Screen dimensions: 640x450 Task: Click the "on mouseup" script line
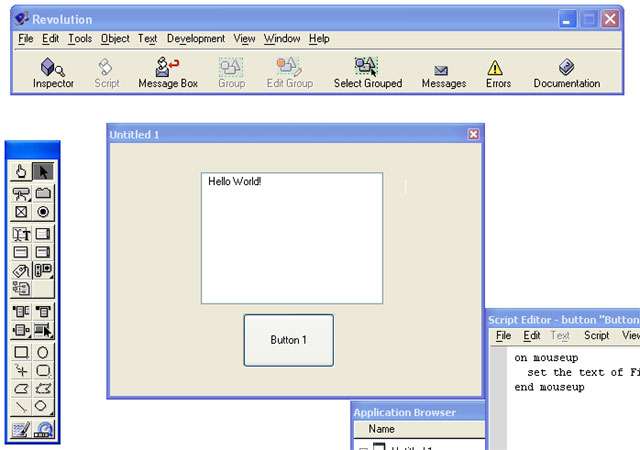coord(546,358)
